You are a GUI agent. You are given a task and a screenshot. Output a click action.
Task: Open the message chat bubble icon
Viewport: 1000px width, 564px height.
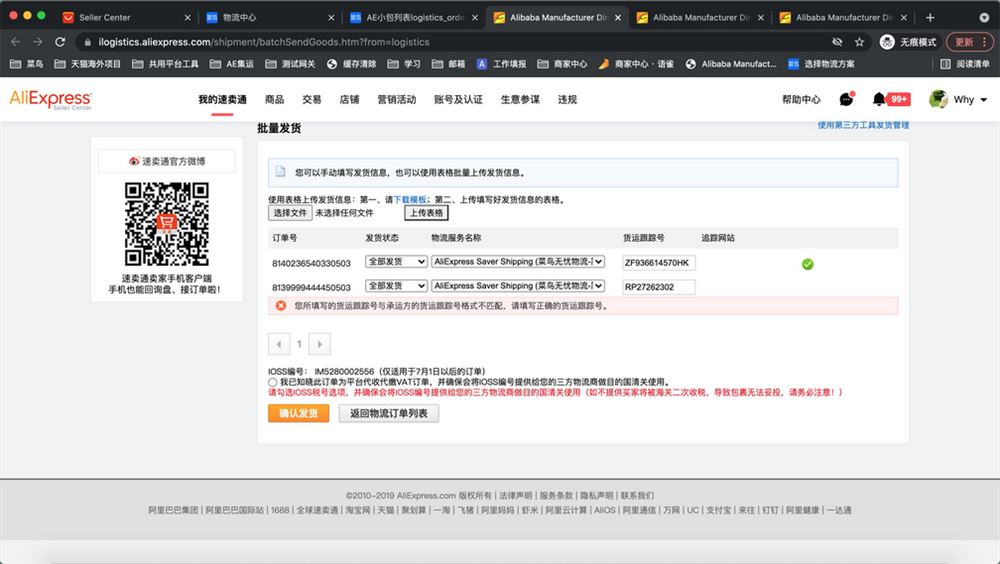tap(846, 99)
